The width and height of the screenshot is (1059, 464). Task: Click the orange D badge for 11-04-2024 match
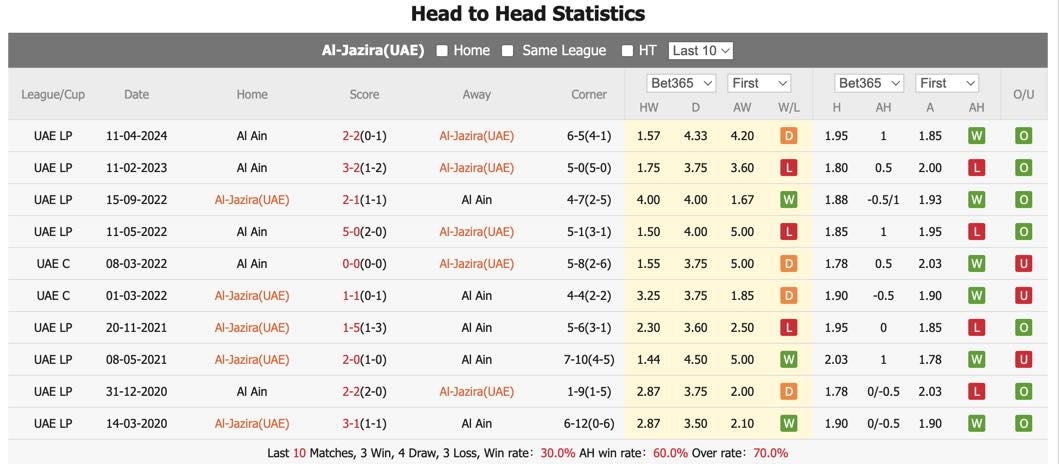point(788,136)
